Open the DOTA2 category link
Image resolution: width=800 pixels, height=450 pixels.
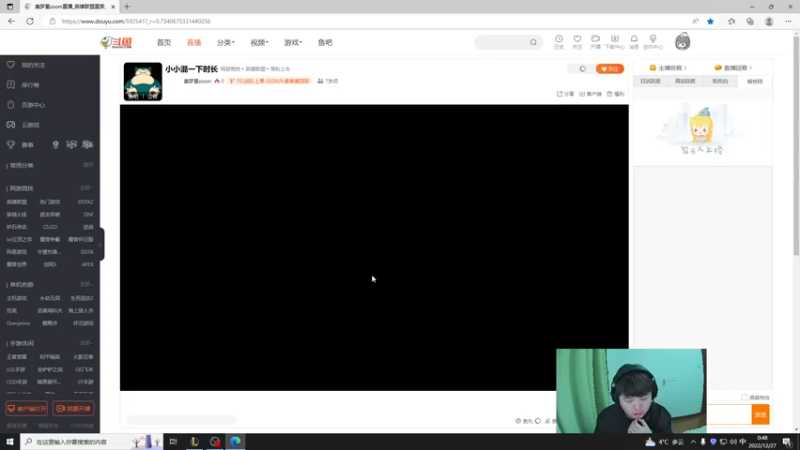85,202
